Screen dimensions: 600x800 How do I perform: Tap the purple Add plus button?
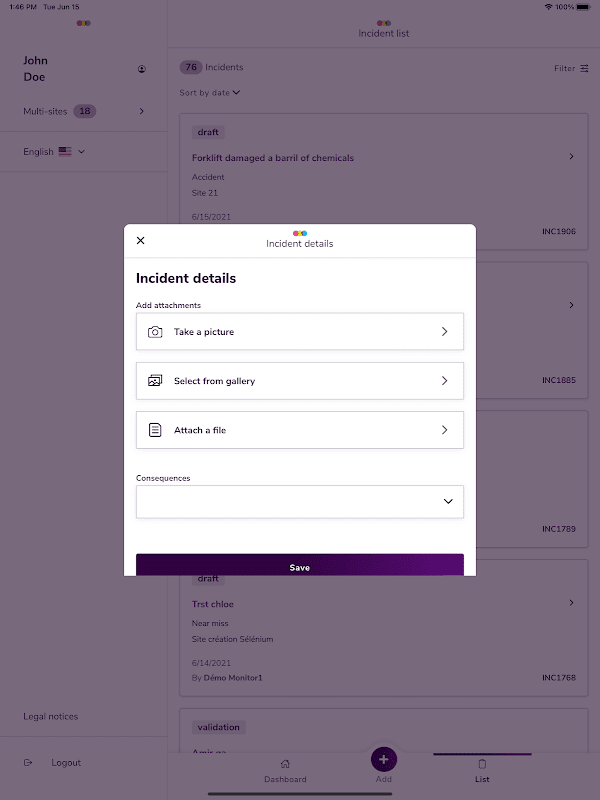[x=384, y=760]
